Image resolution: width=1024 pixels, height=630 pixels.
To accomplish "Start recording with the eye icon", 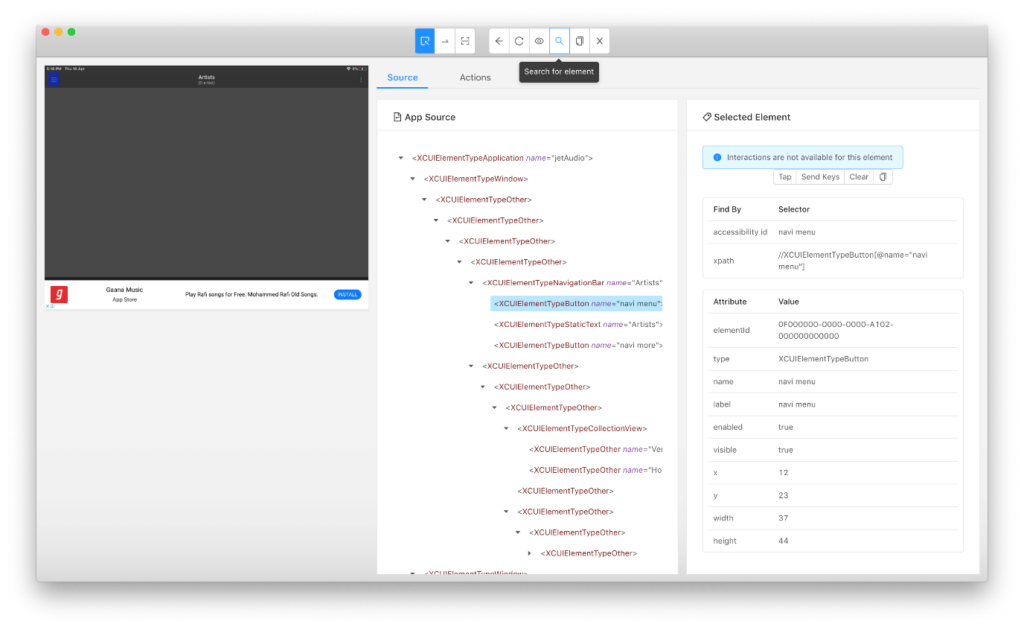I will (x=539, y=41).
